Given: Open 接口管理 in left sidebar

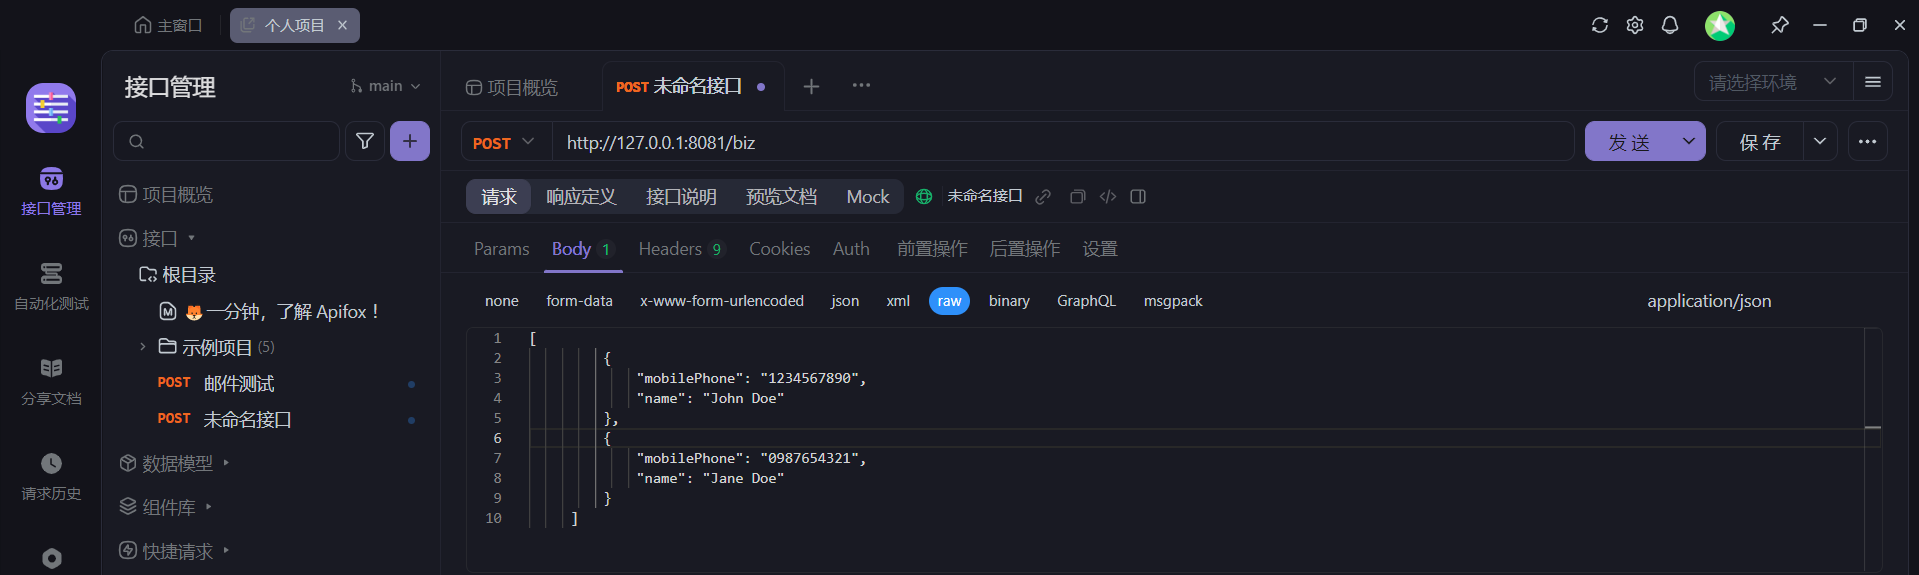Looking at the screenshot, I should pos(51,191).
